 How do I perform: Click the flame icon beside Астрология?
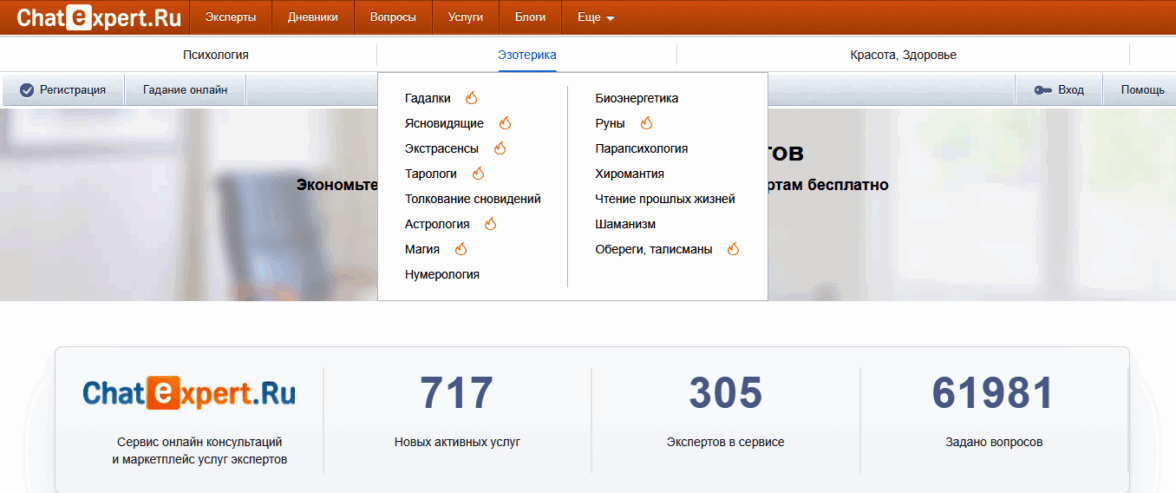click(x=491, y=224)
